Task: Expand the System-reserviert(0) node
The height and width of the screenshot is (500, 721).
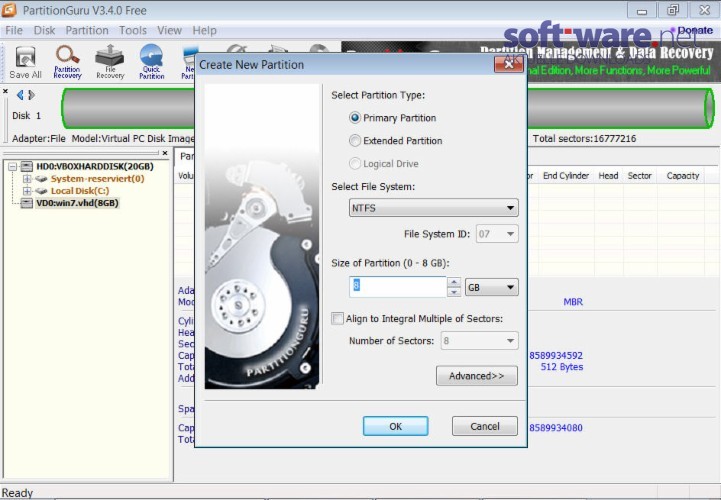Action: click(x=27, y=178)
